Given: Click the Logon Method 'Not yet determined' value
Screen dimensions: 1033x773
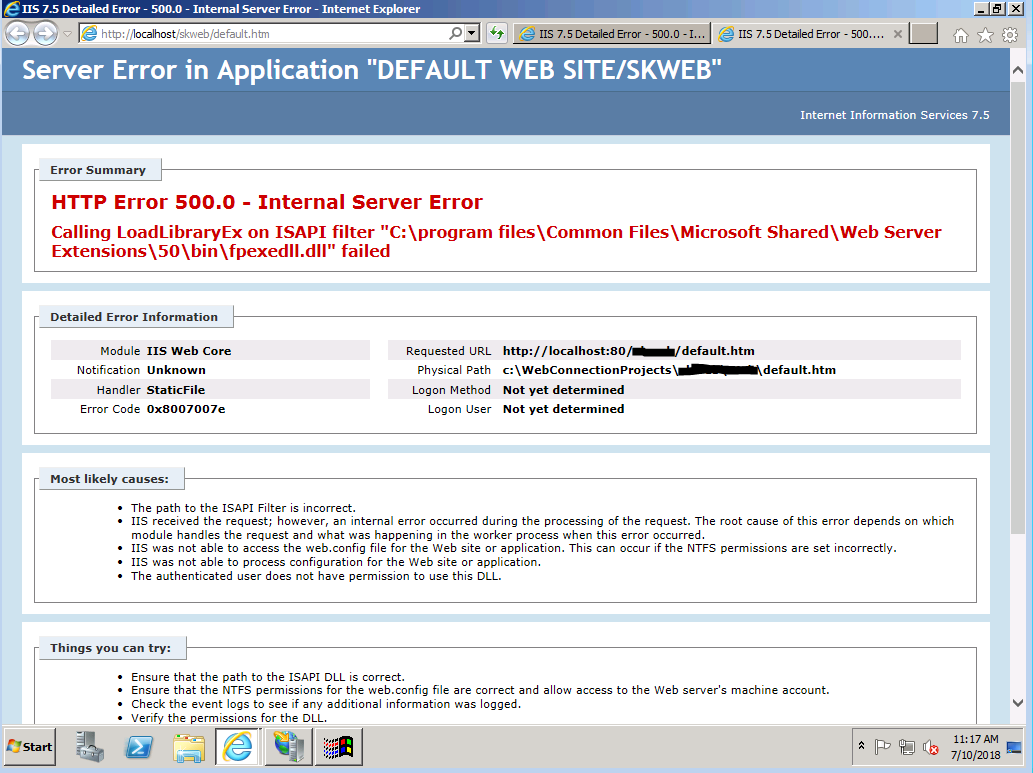Looking at the screenshot, I should tap(563, 390).
